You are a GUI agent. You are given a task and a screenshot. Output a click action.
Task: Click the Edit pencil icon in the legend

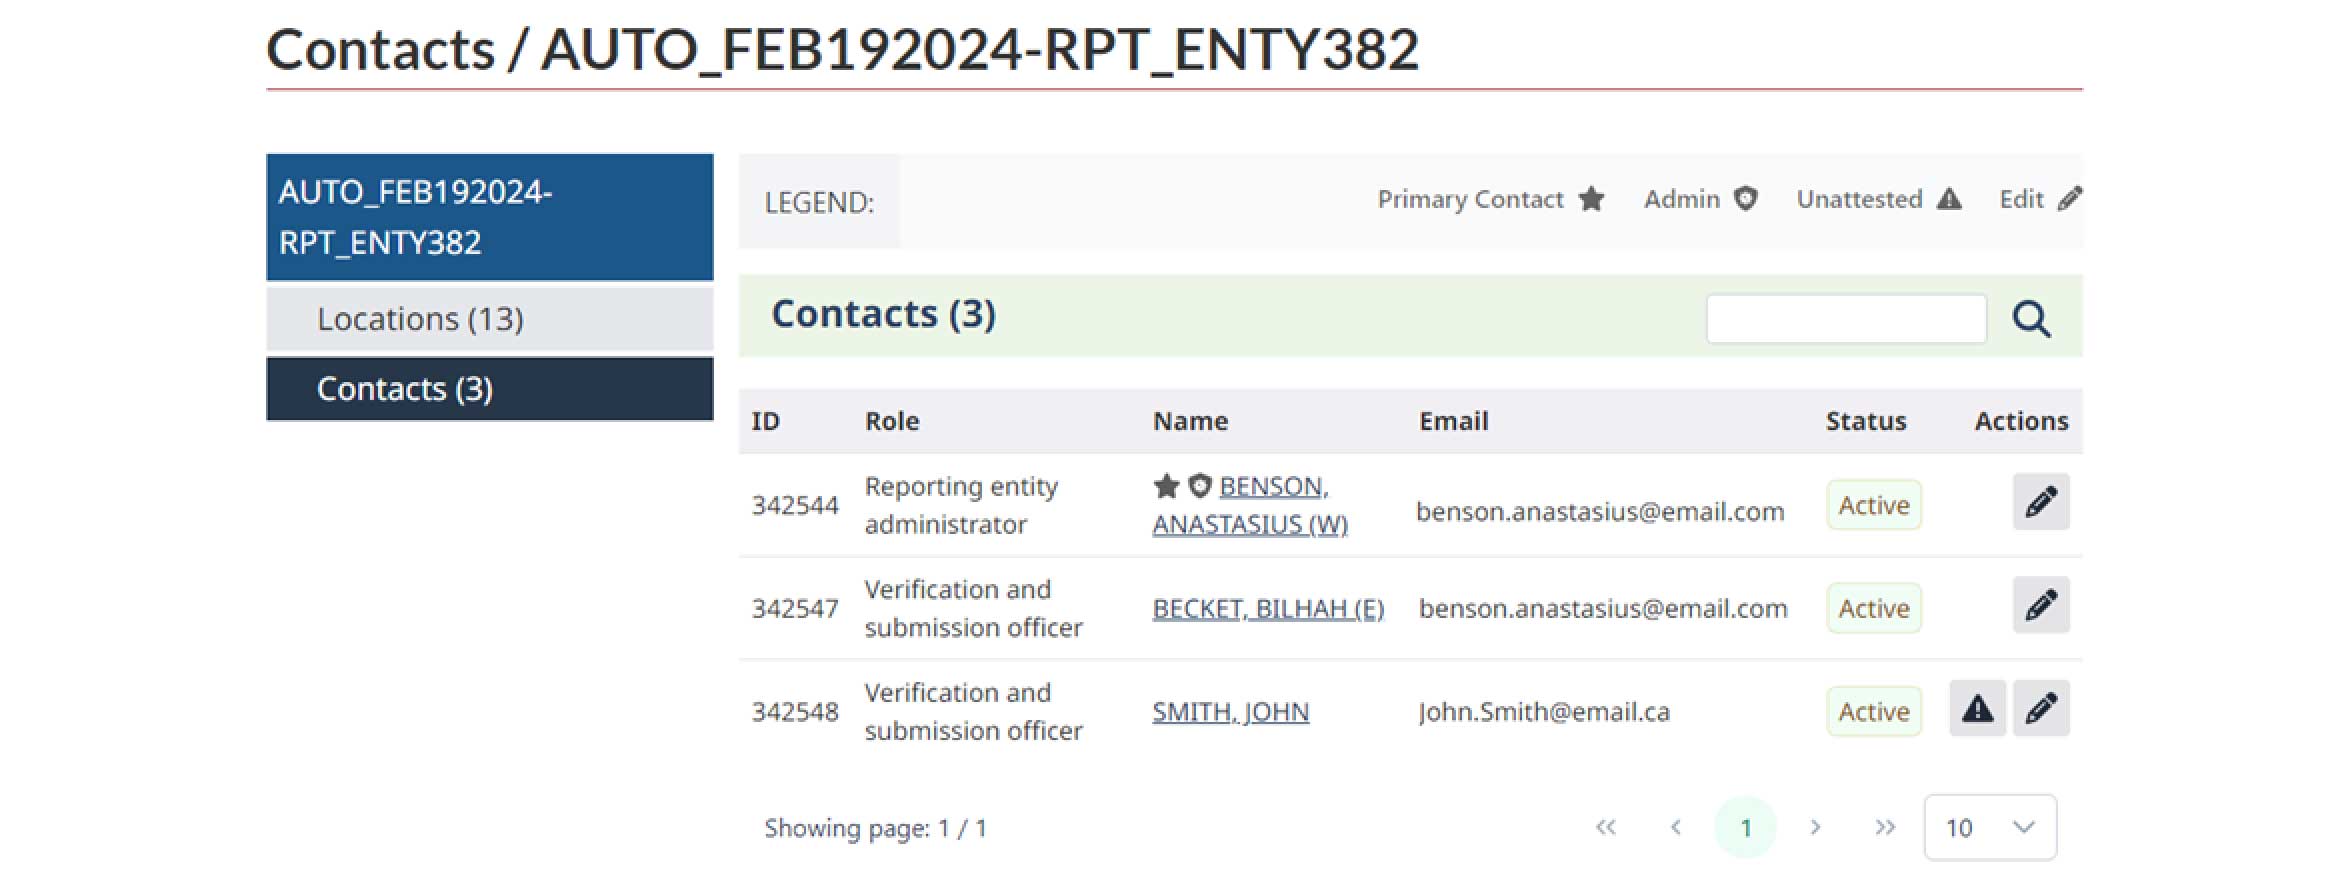pyautogui.click(x=2069, y=199)
